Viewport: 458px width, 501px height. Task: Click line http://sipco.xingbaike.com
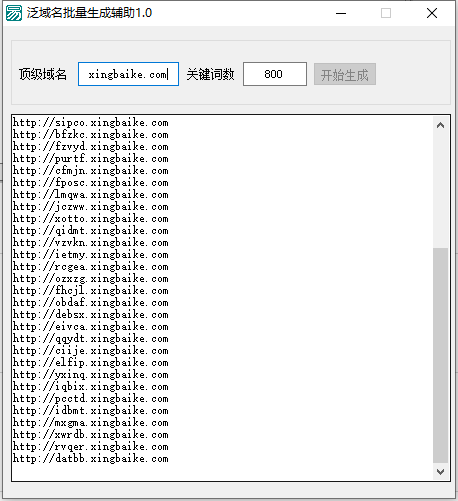pos(91,123)
